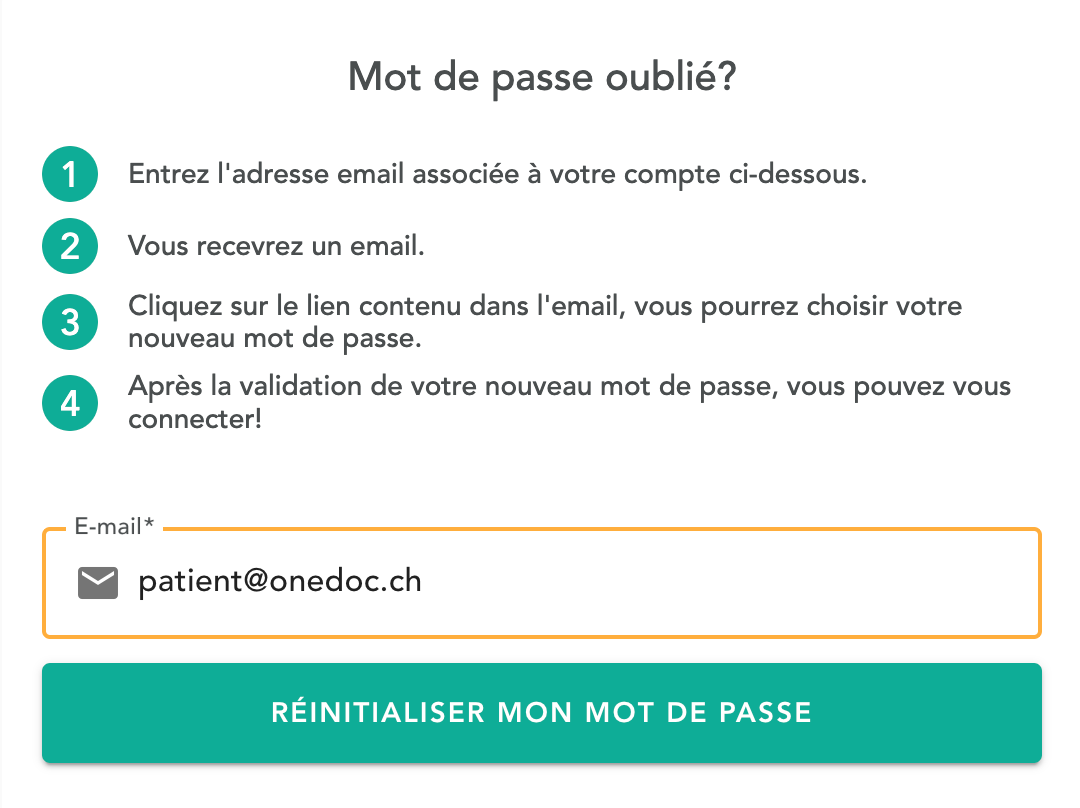The height and width of the screenshot is (808, 1080).
Task: Click the word "connecter!" in step four
Action: pos(195,419)
